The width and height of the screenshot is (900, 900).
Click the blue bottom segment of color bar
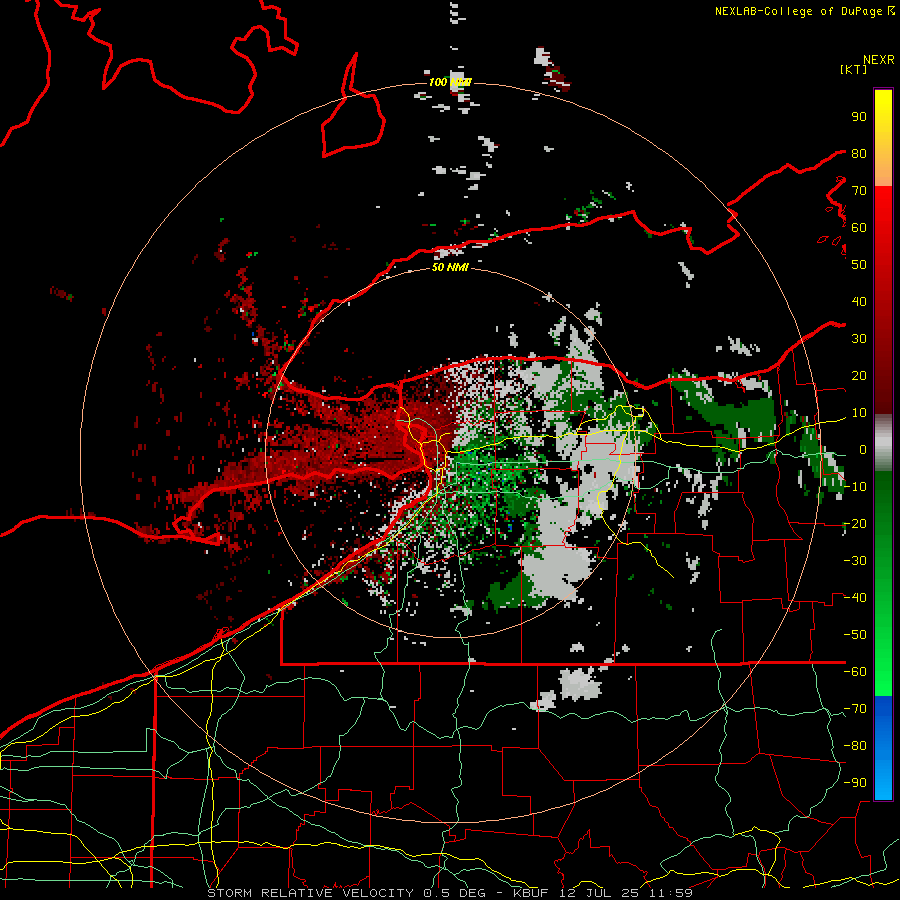(x=883, y=748)
